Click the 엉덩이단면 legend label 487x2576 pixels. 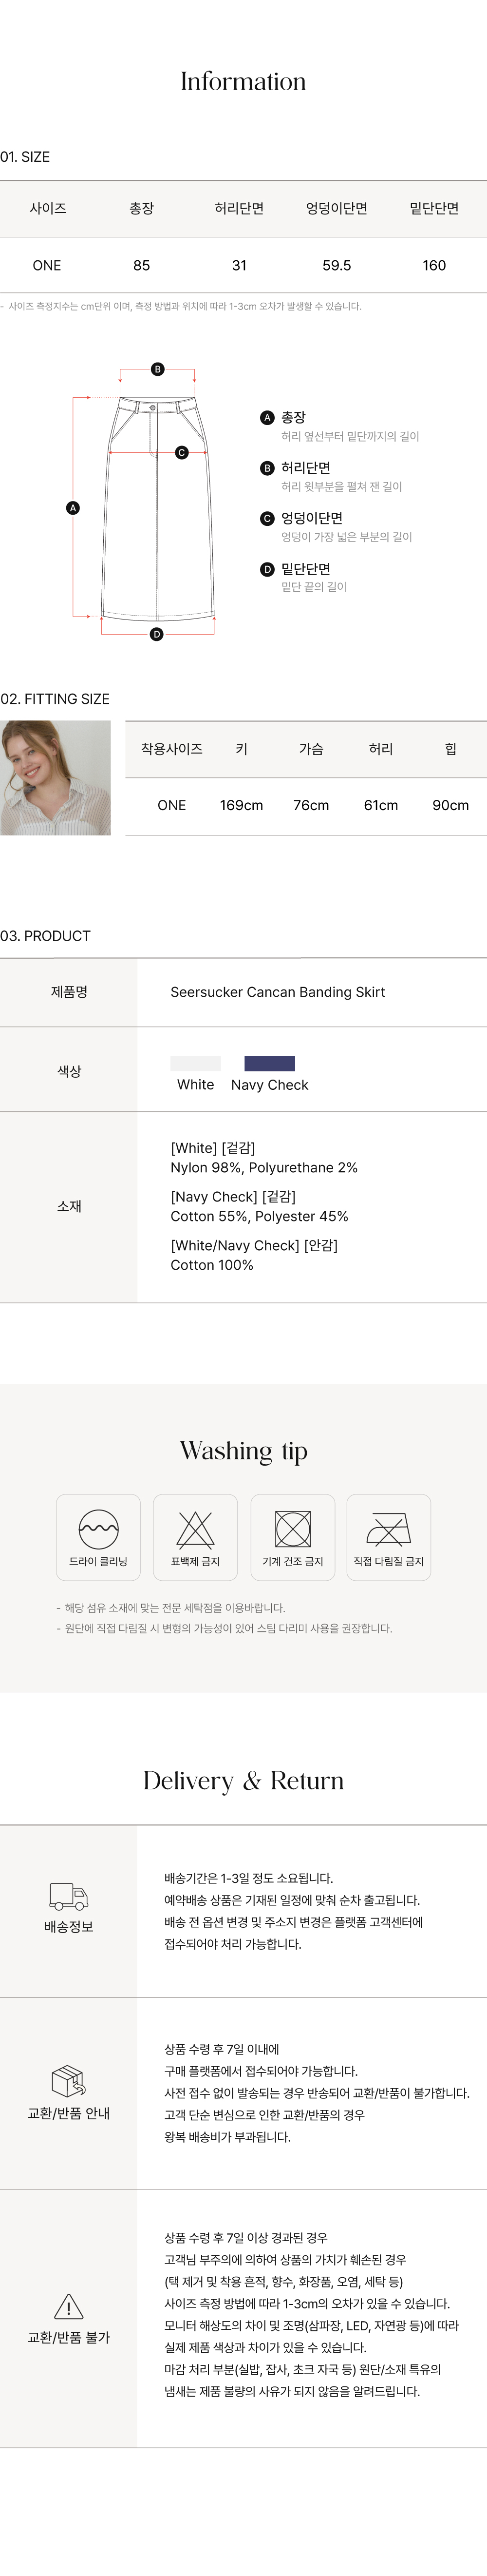point(311,518)
